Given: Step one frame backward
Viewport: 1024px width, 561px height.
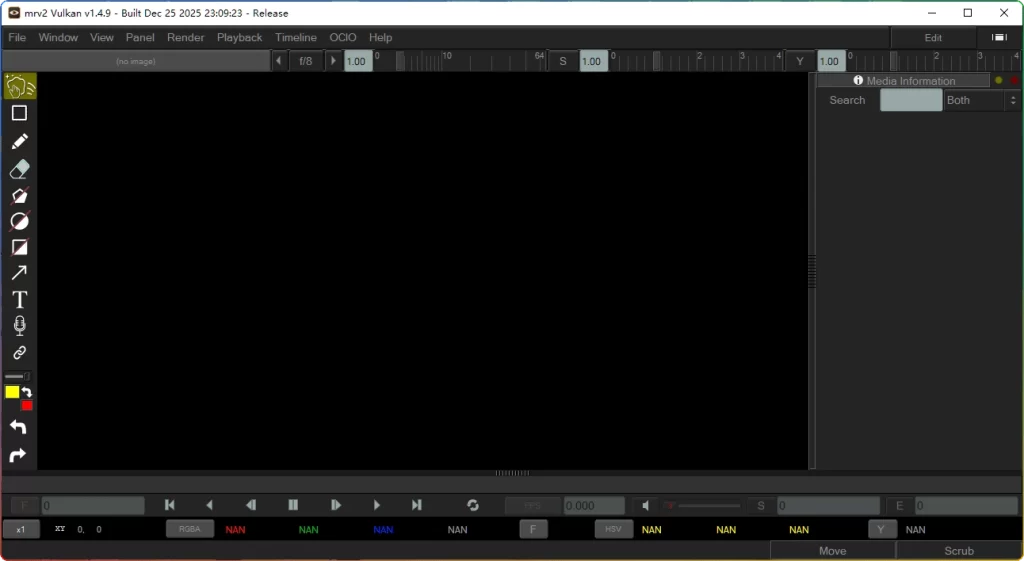Looking at the screenshot, I should (x=251, y=505).
